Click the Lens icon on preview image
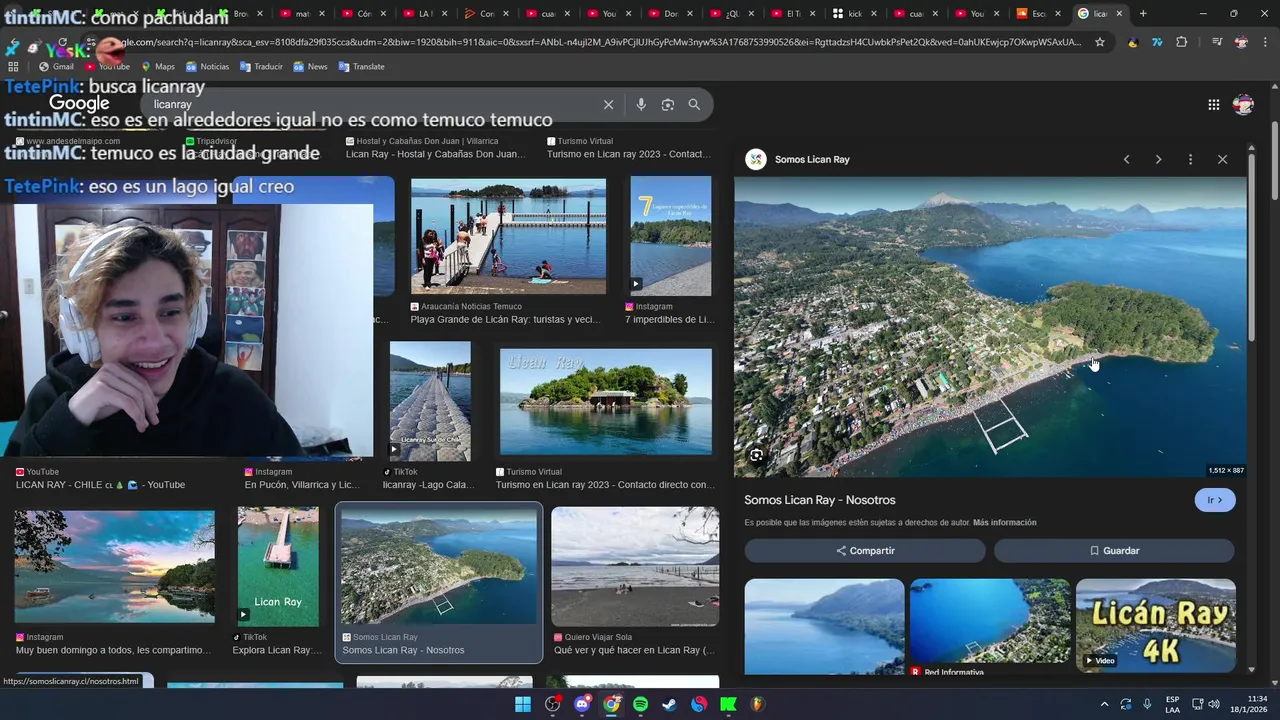This screenshot has height=720, width=1280. pos(757,456)
